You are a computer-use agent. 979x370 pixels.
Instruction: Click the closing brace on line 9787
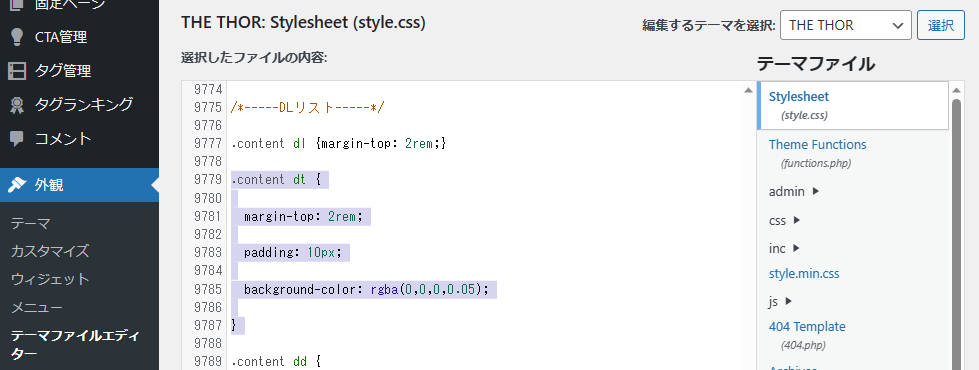pyautogui.click(x=234, y=325)
